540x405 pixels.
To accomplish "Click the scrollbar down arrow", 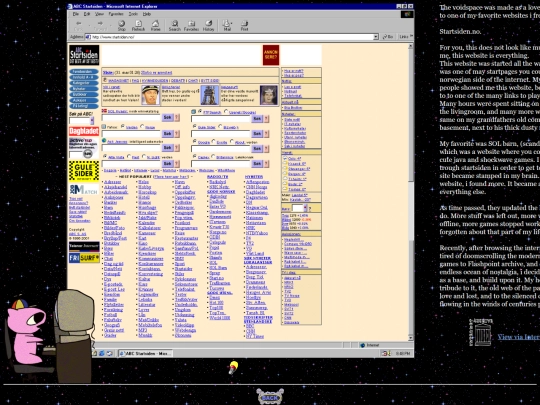I will 411,338.
